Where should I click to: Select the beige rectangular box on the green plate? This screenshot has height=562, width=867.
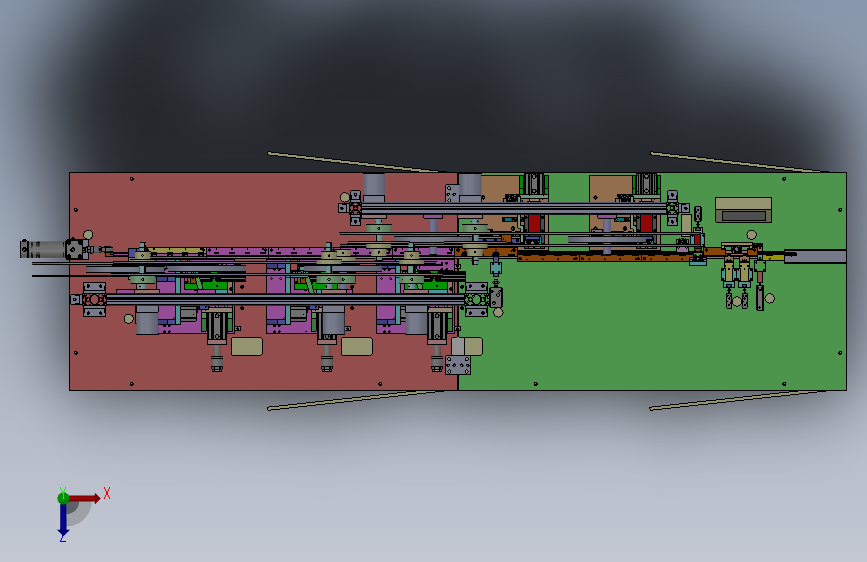pos(743,210)
